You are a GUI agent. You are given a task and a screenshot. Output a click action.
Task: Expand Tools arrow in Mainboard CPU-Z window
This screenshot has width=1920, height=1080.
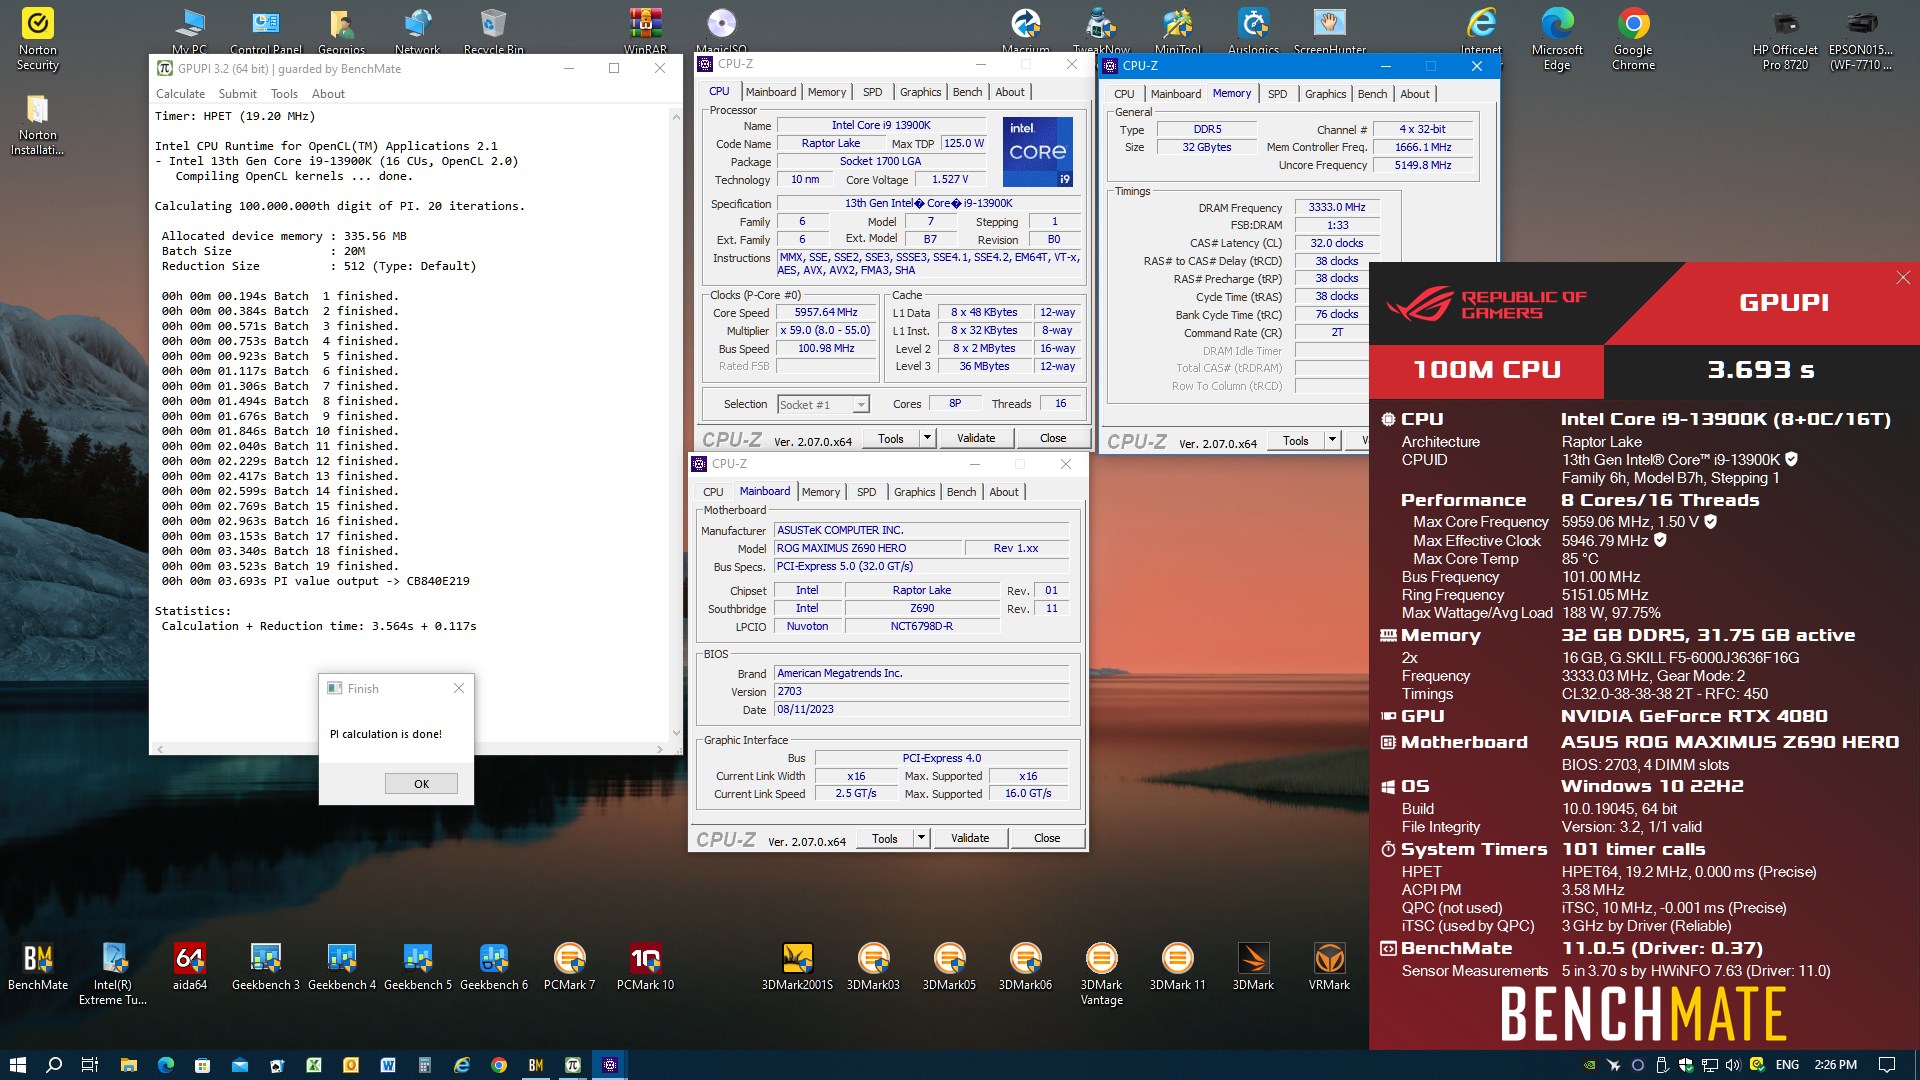click(921, 838)
